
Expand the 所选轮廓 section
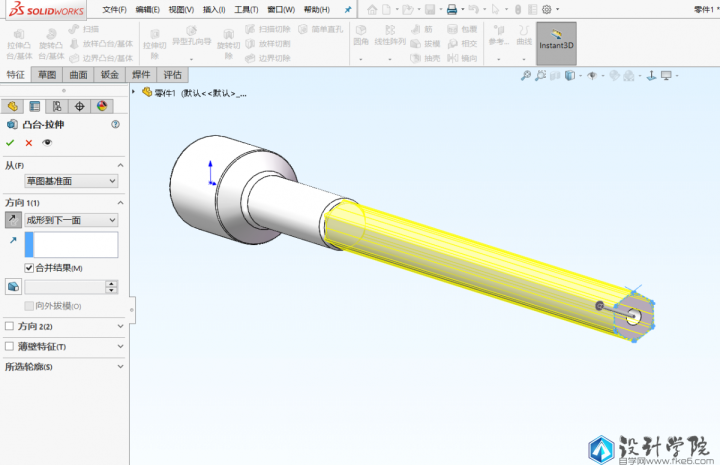coord(64,367)
